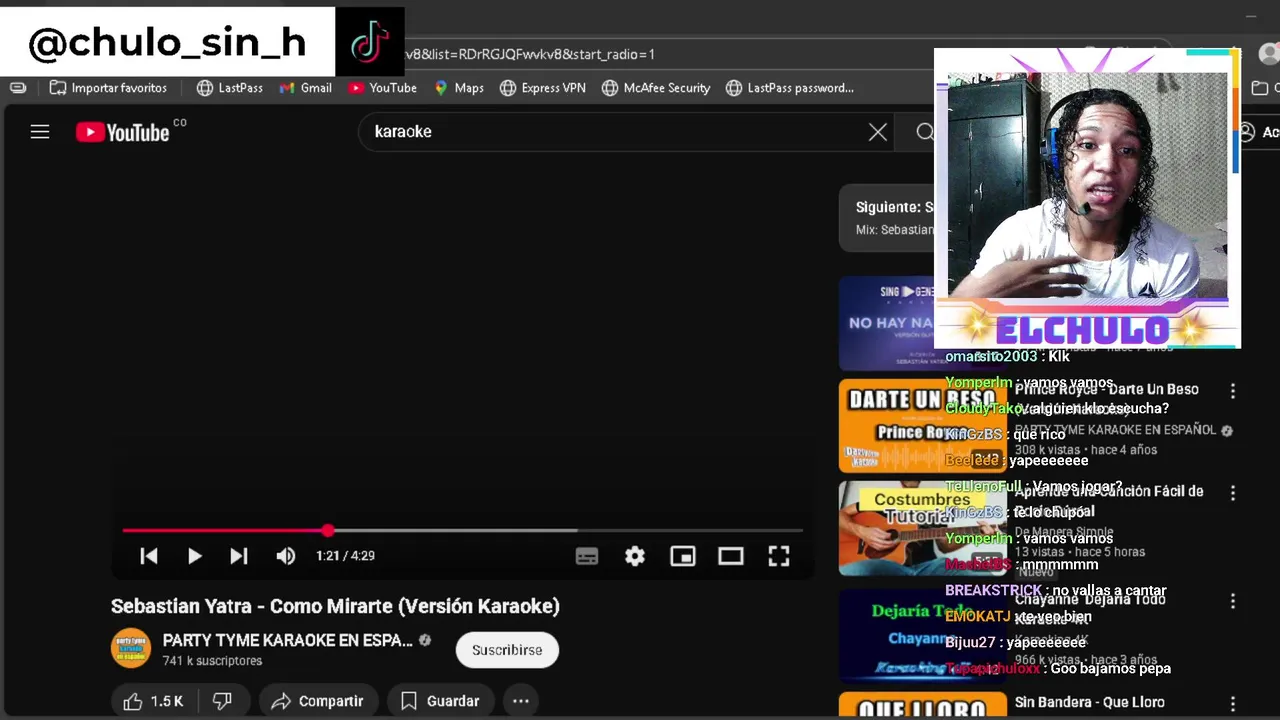Click the @chulo_sin_h TikTok handle overlay
The width and height of the screenshot is (1280, 720).
pos(167,43)
